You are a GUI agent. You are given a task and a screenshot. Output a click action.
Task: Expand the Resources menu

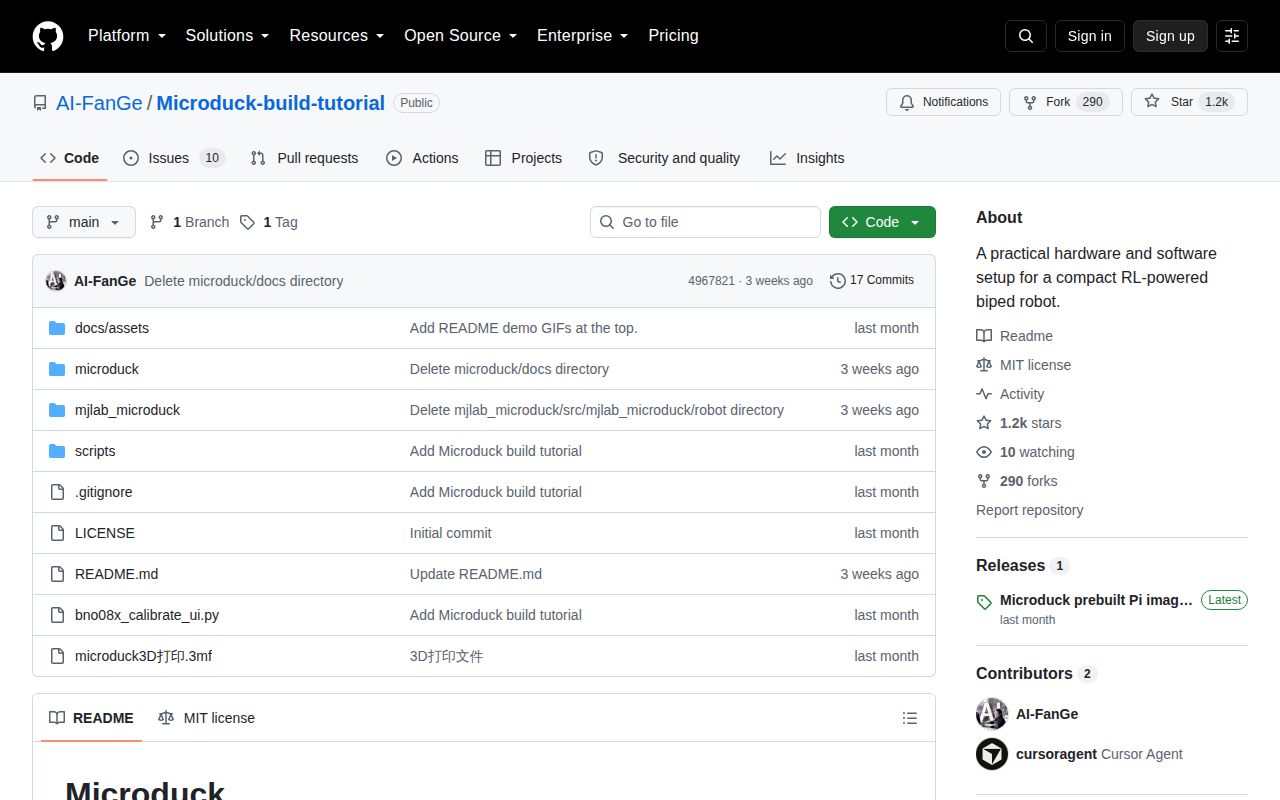point(337,36)
